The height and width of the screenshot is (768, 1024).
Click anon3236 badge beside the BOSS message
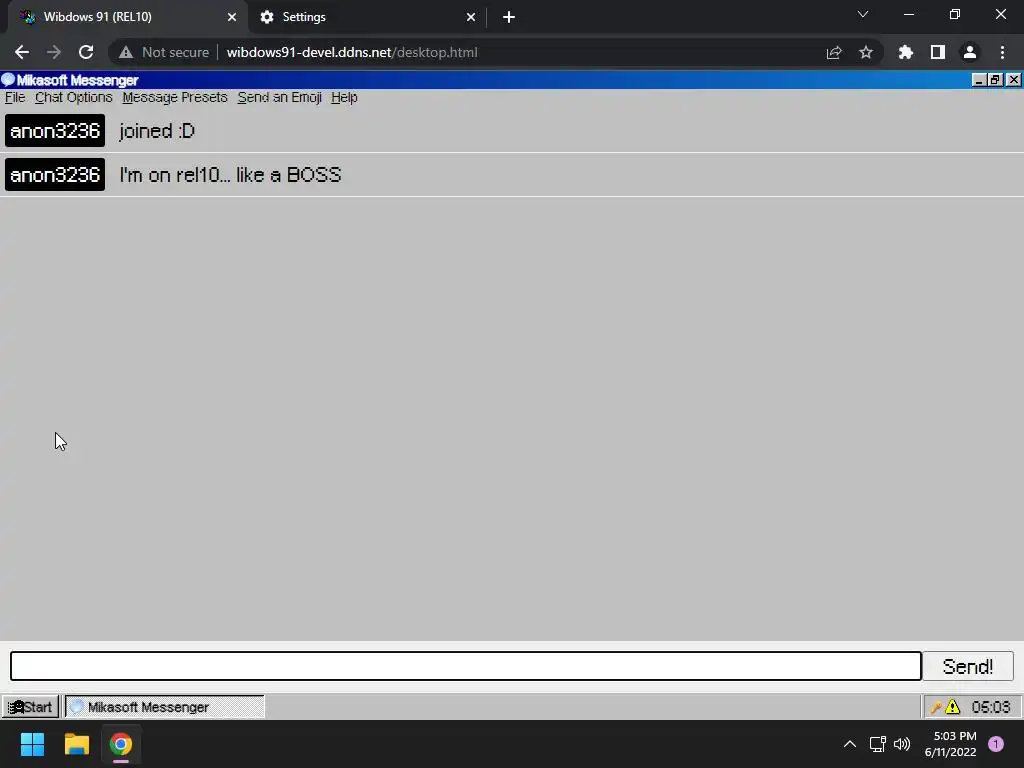(55, 174)
